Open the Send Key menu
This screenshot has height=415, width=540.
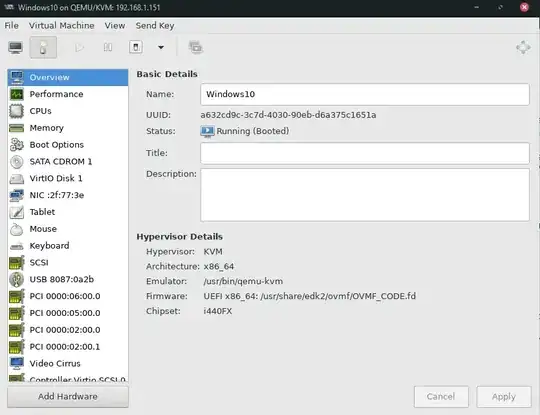(x=155, y=25)
